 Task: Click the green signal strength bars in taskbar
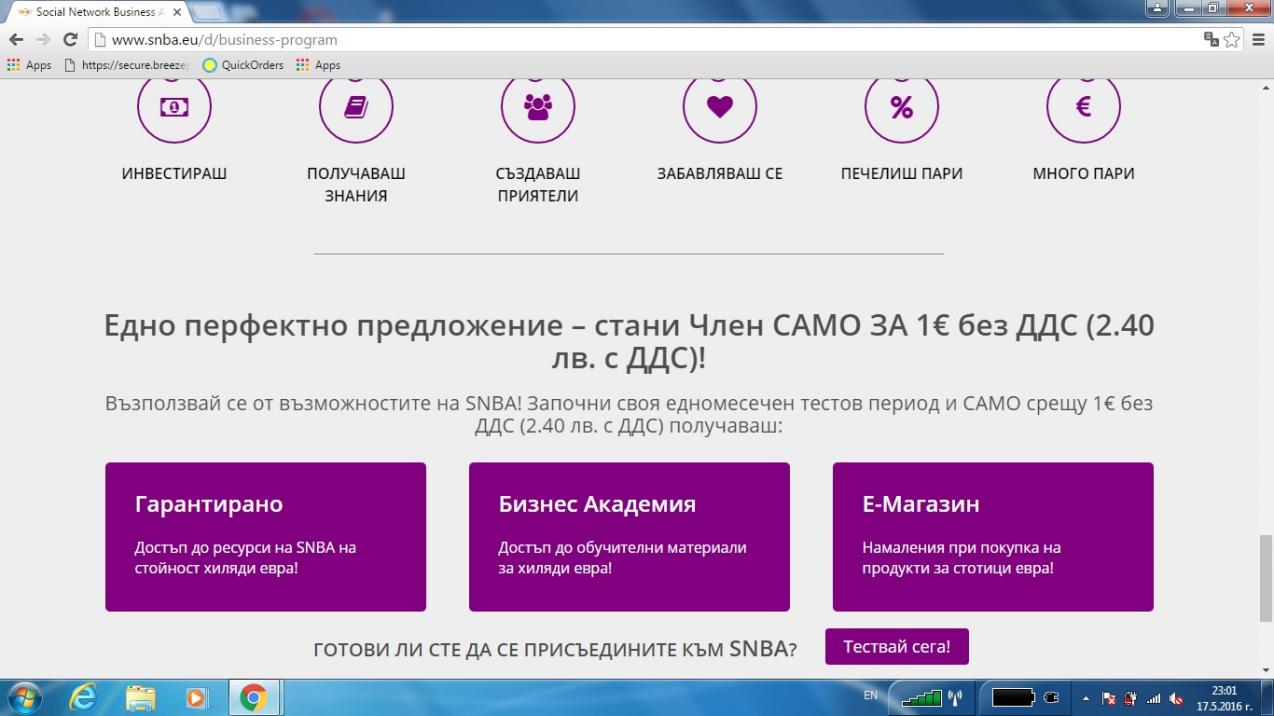click(921, 698)
